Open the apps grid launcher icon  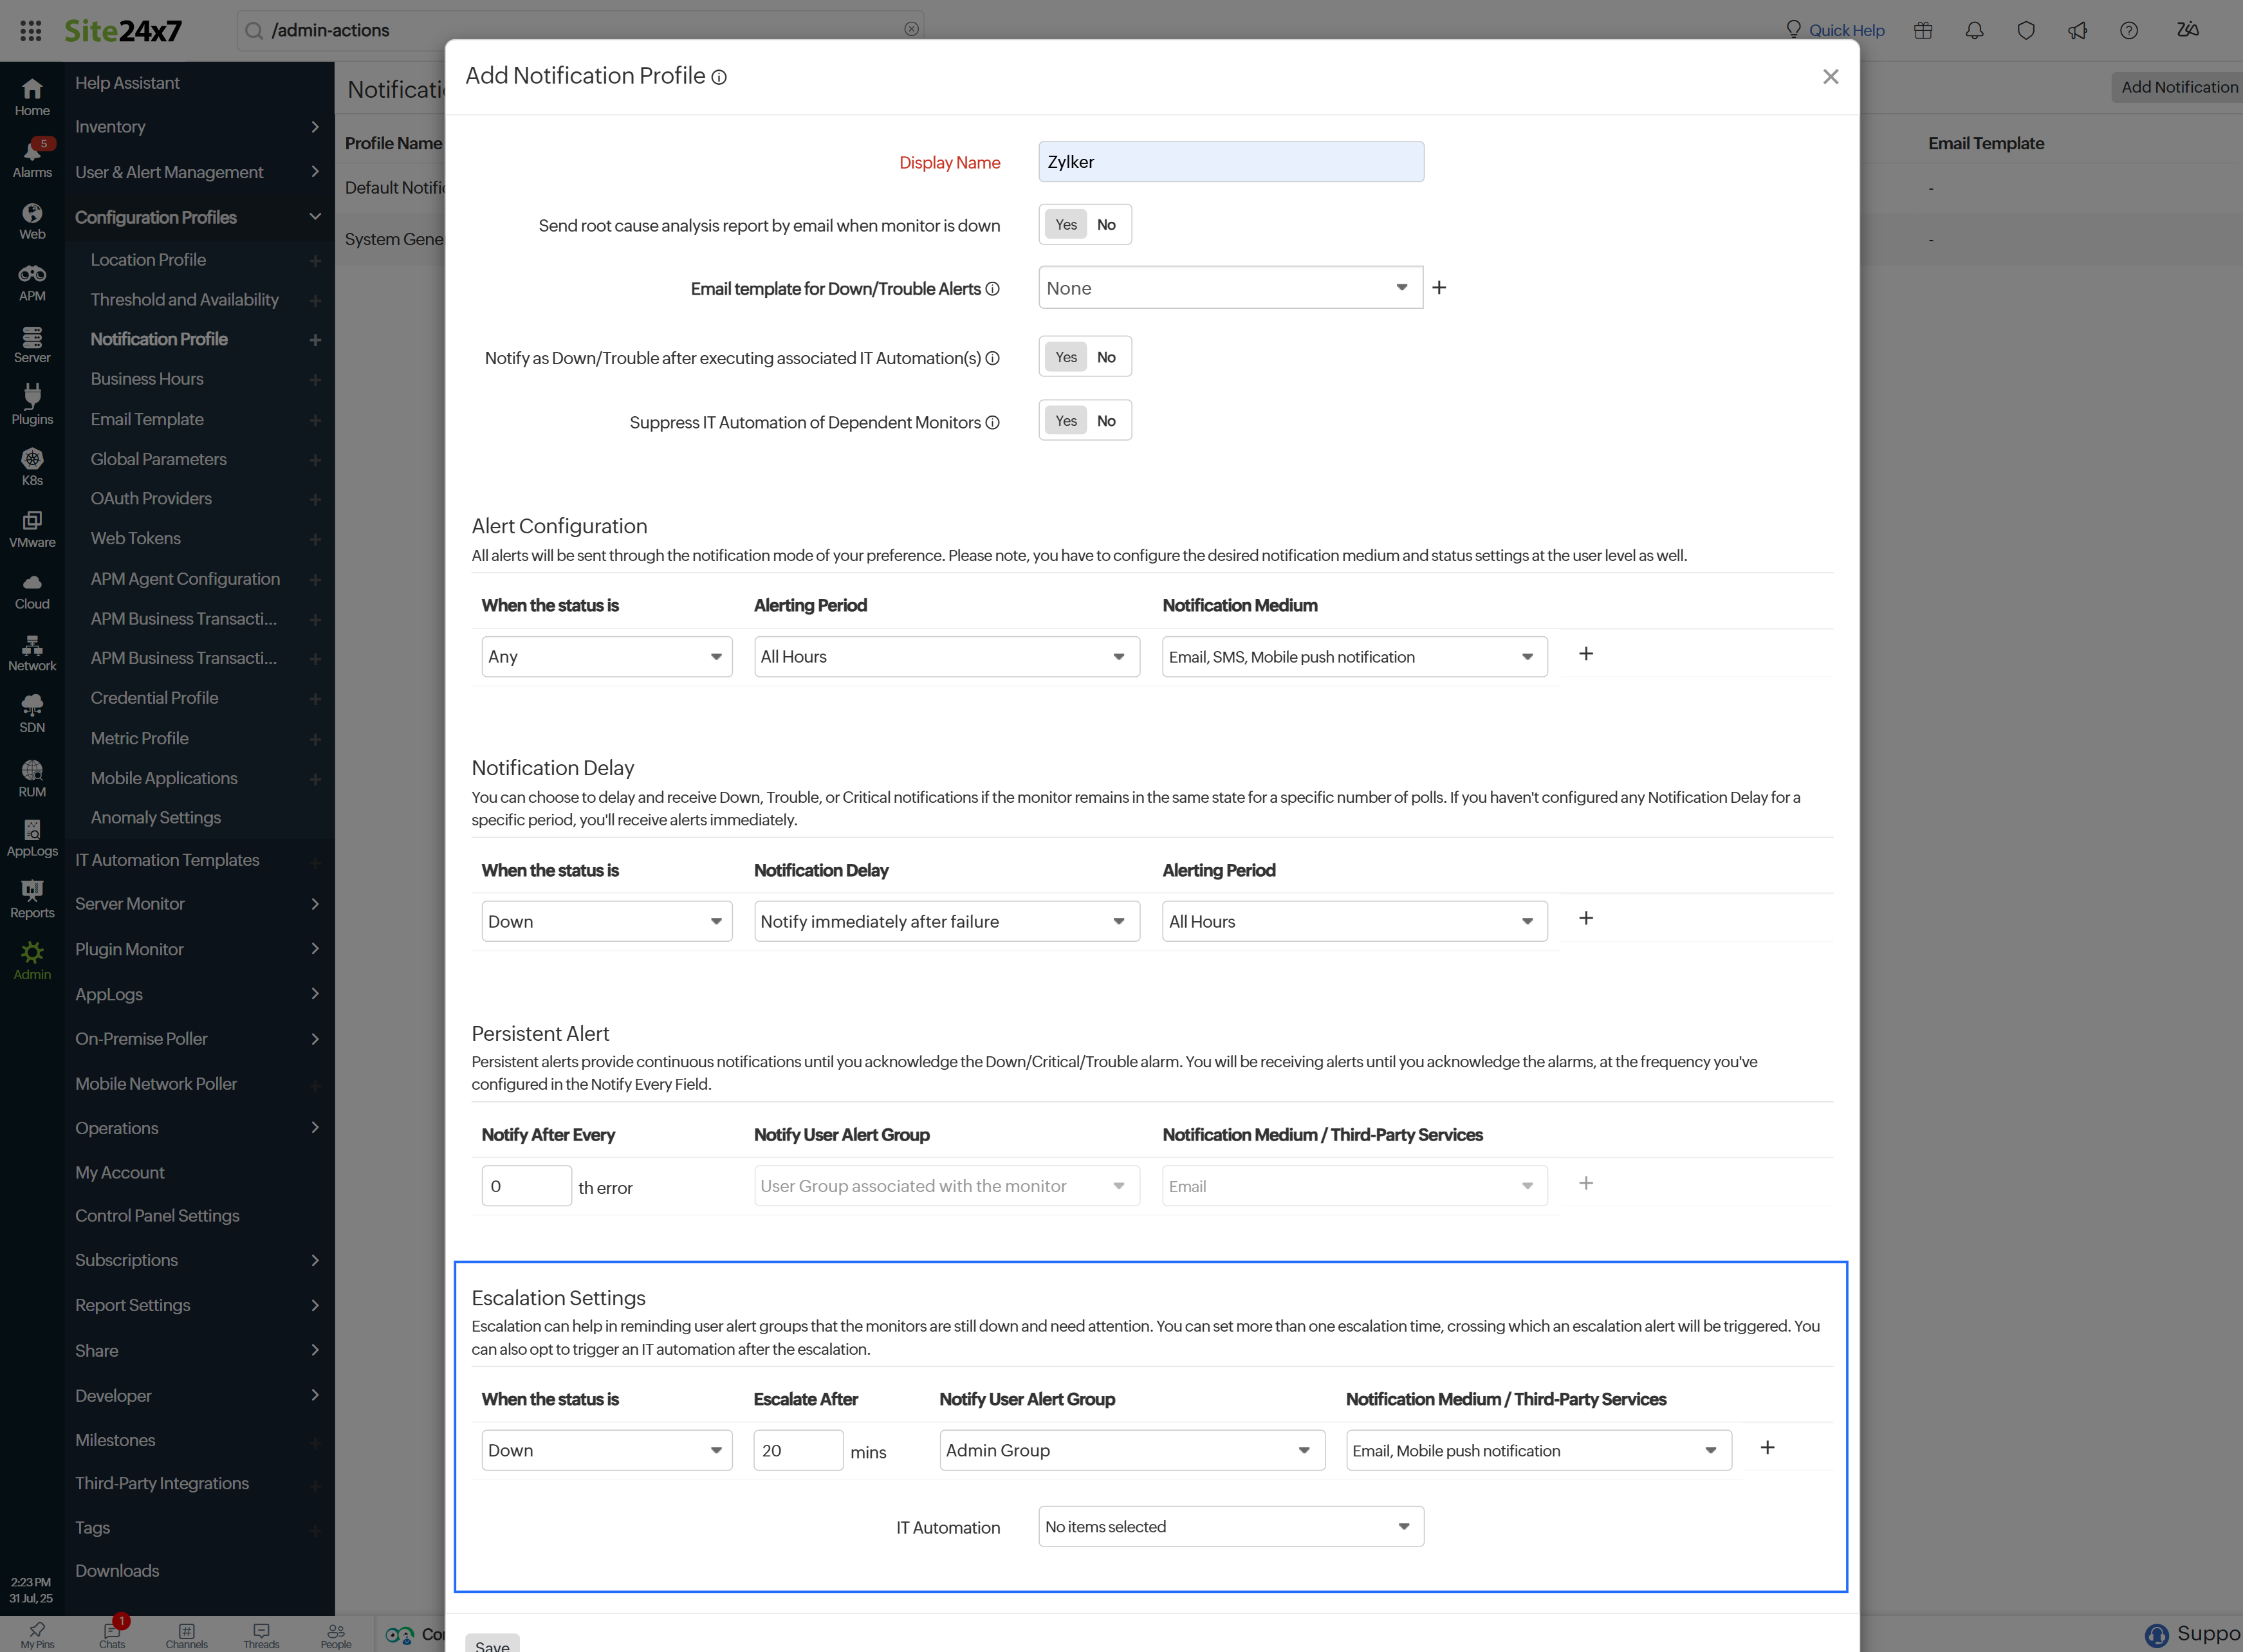31,30
